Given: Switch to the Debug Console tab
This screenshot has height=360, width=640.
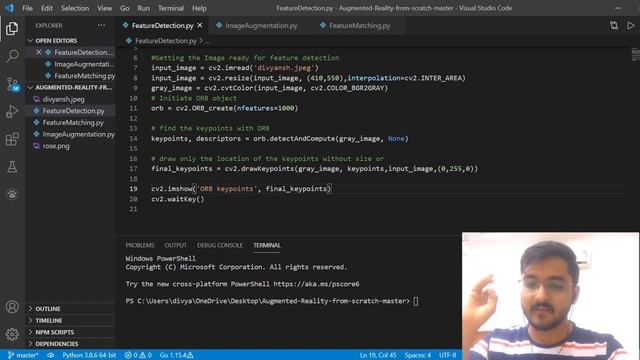Looking at the screenshot, I should click(x=220, y=245).
